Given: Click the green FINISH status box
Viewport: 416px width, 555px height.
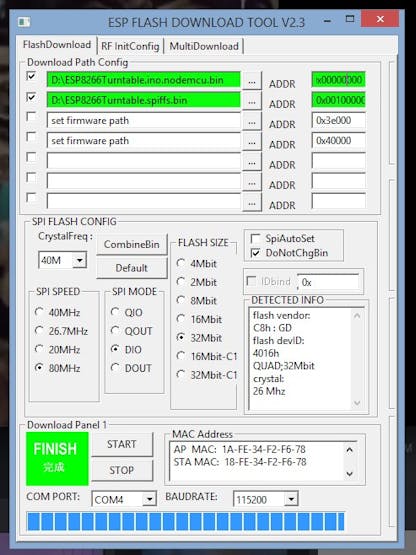Looking at the screenshot, I should pos(57,459).
